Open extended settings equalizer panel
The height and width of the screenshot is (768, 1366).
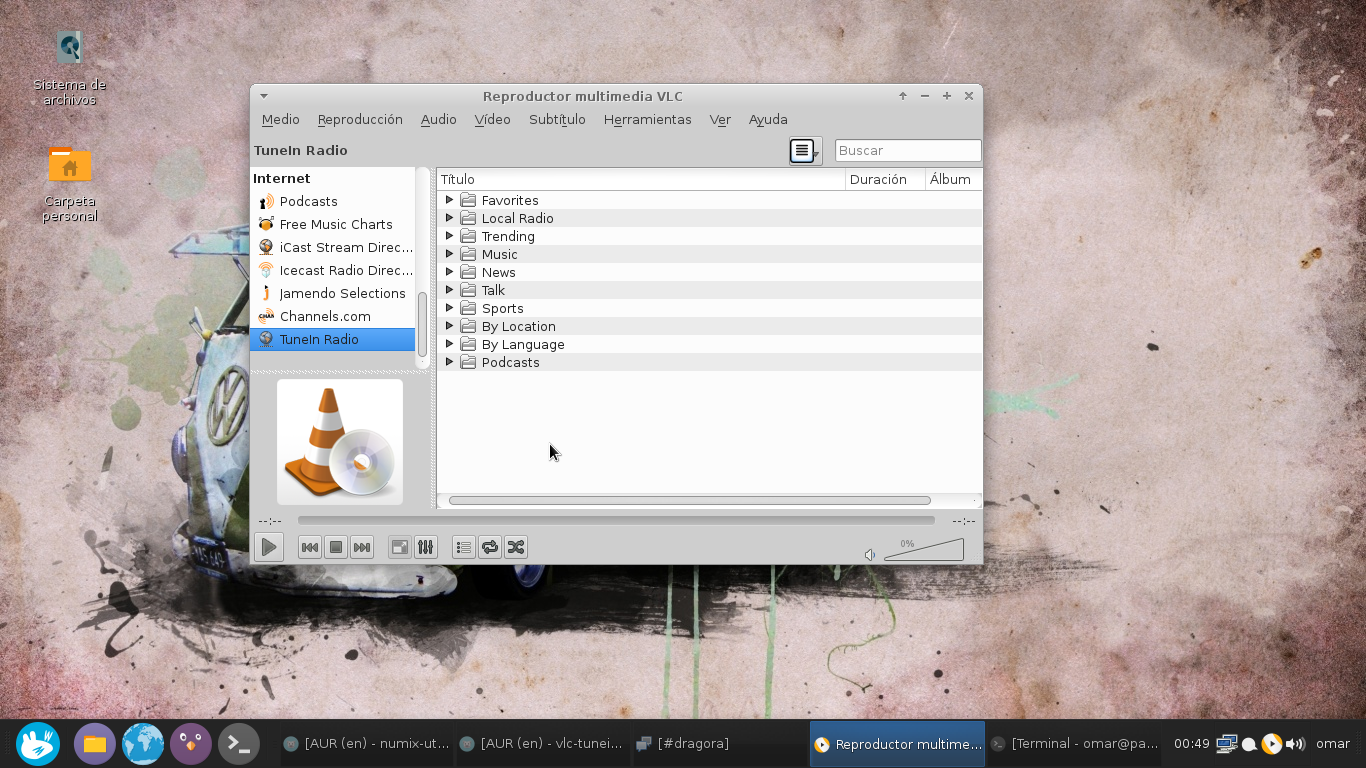tap(425, 547)
